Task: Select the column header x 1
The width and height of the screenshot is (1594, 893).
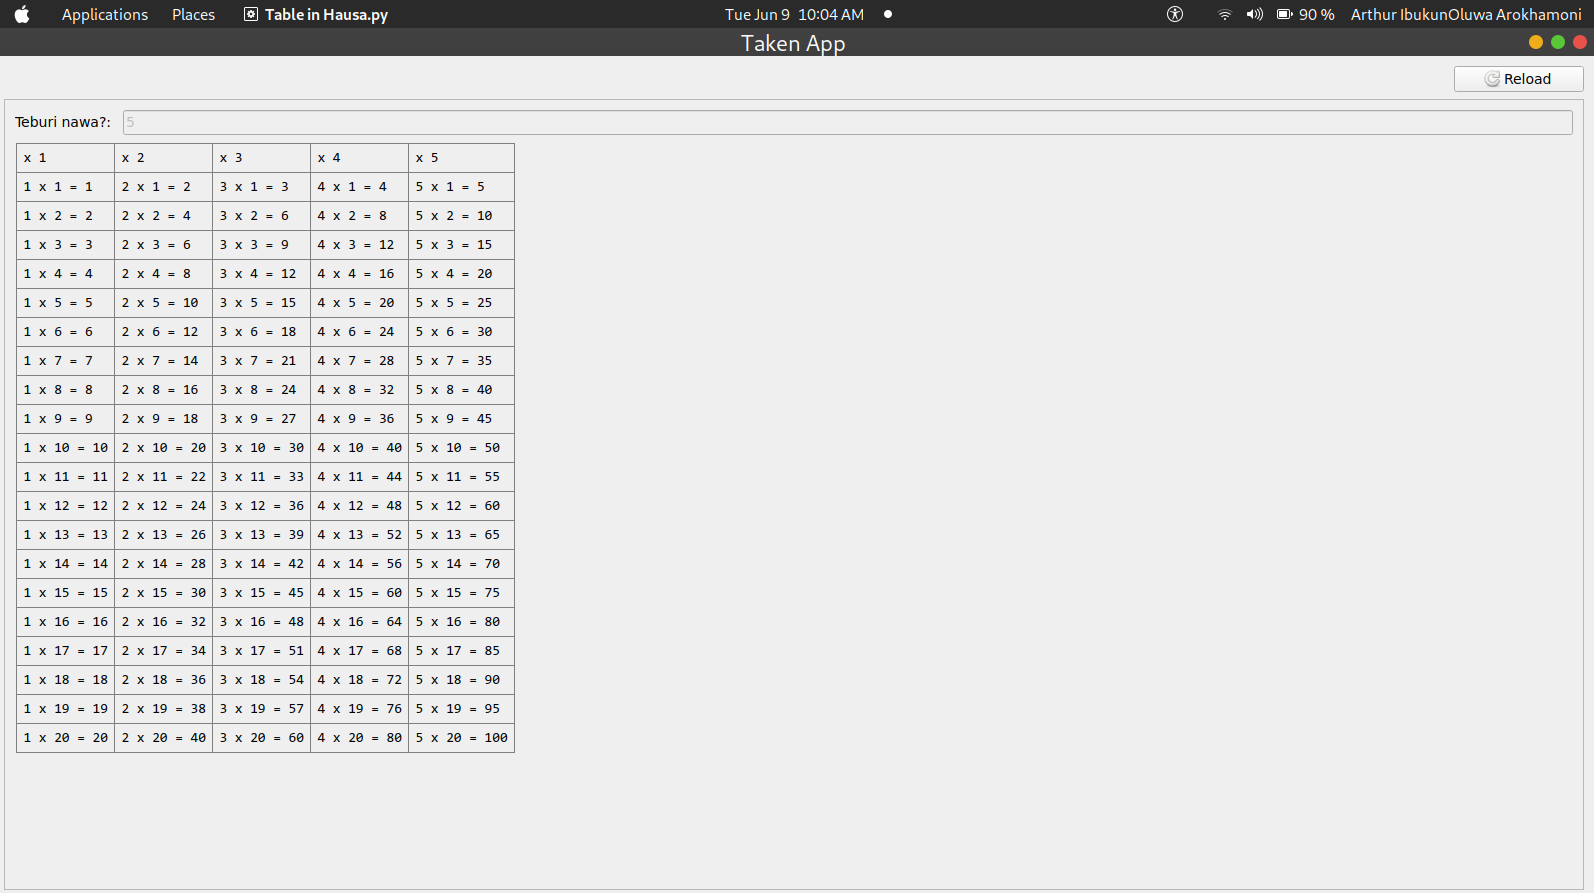Action: click(66, 158)
